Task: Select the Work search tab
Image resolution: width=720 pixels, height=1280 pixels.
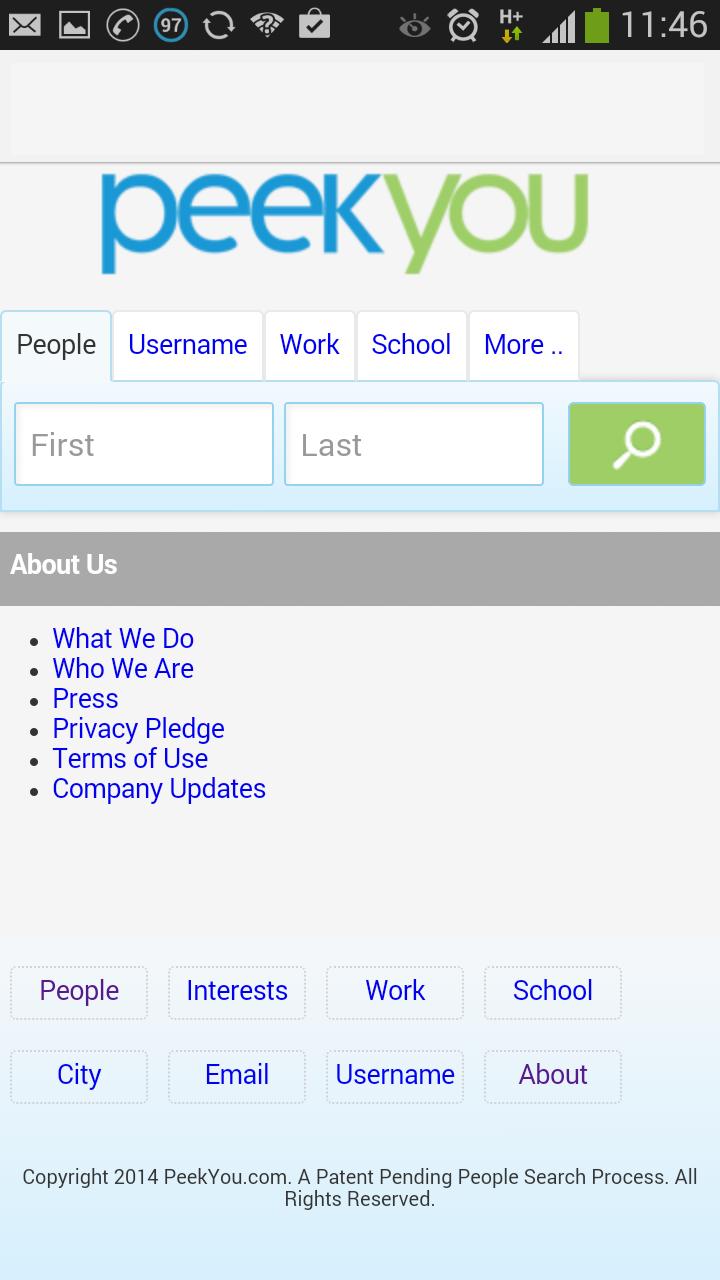Action: (309, 345)
